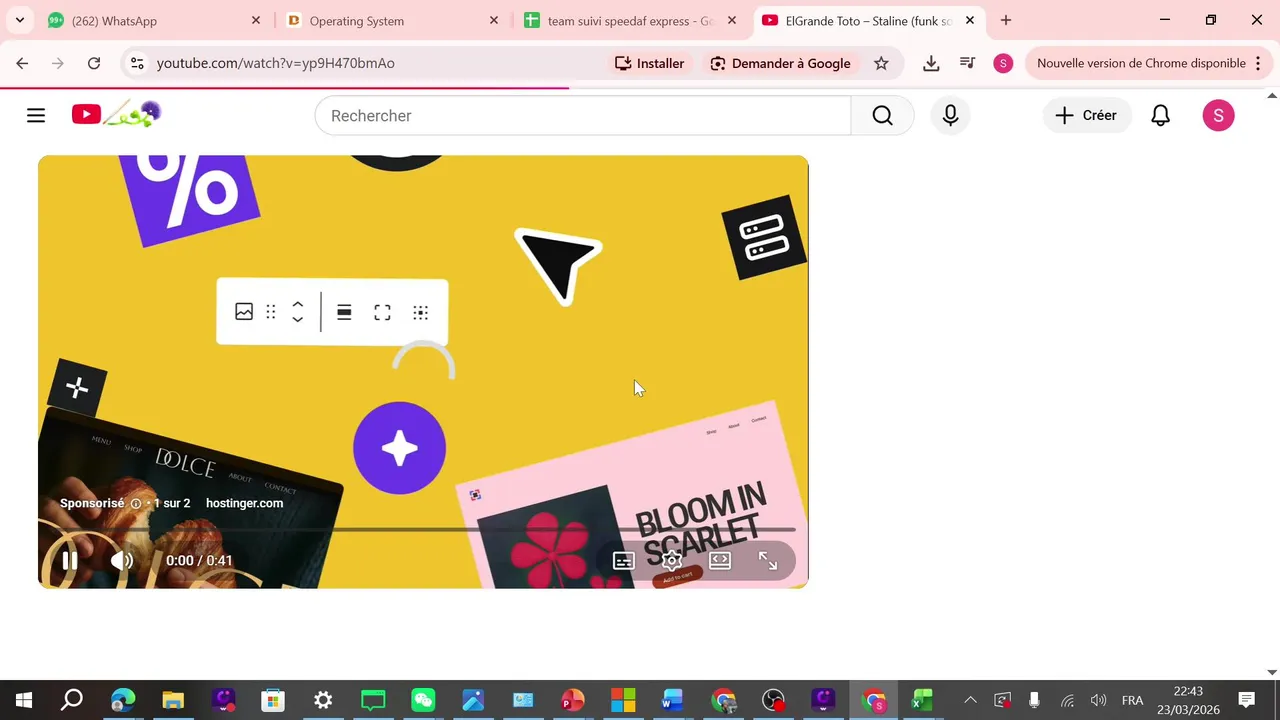Switch to the Operating System tab

(391, 20)
